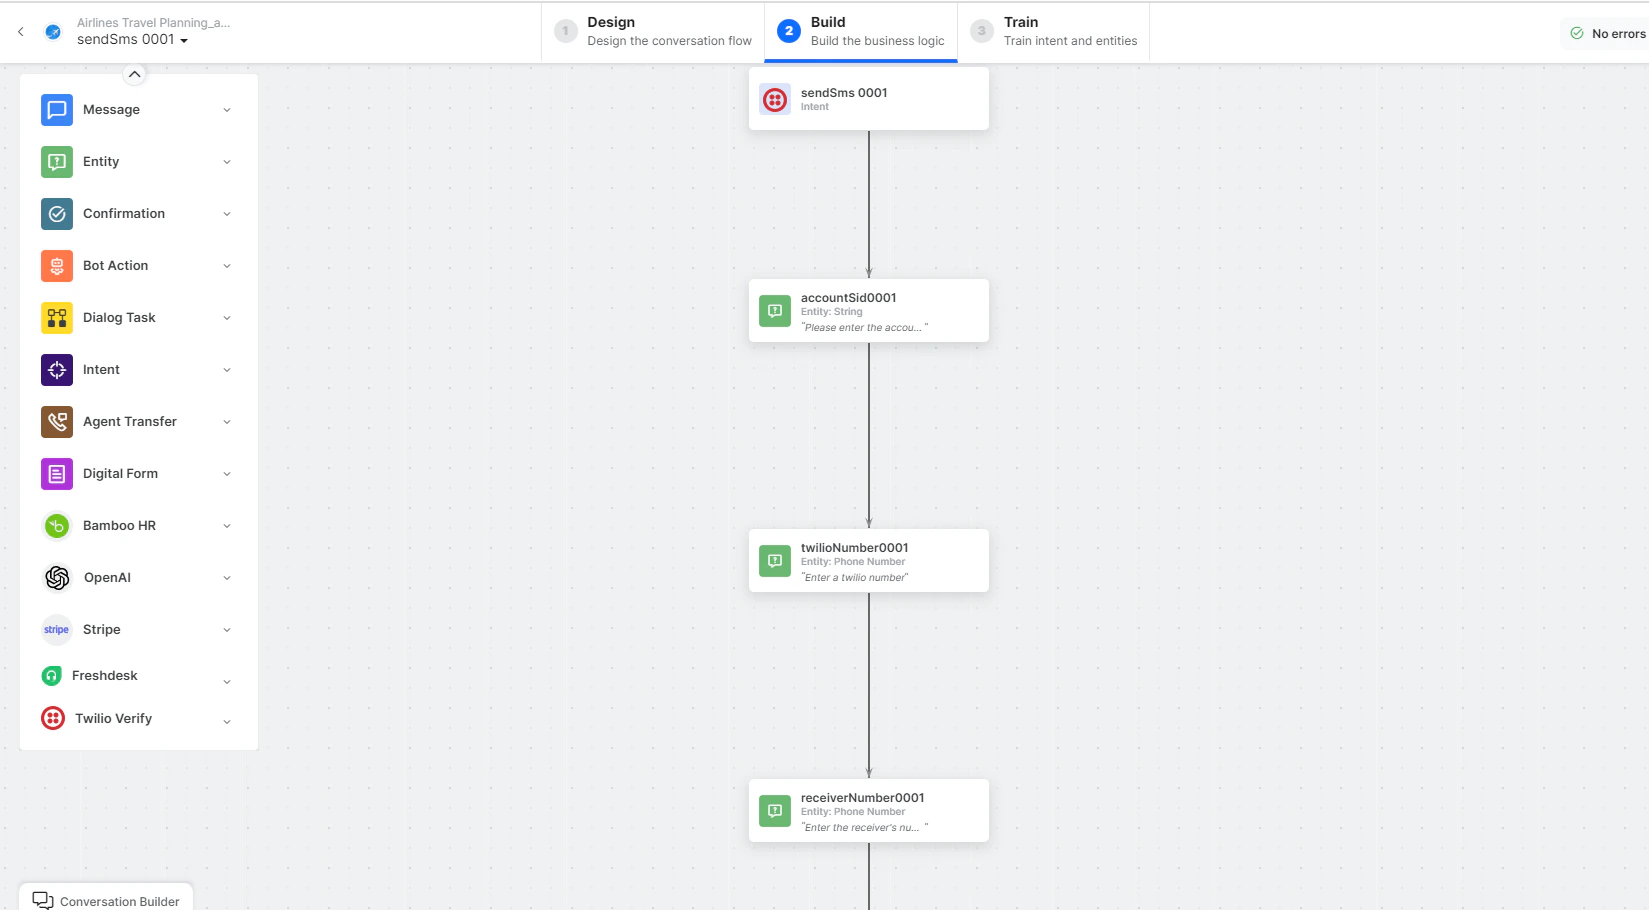Open the sendSms 0001 task dropdown

(x=184, y=39)
